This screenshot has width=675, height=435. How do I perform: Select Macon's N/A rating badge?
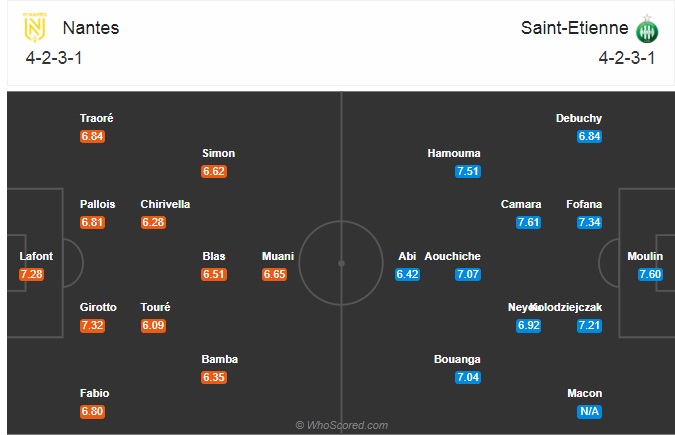tap(589, 411)
